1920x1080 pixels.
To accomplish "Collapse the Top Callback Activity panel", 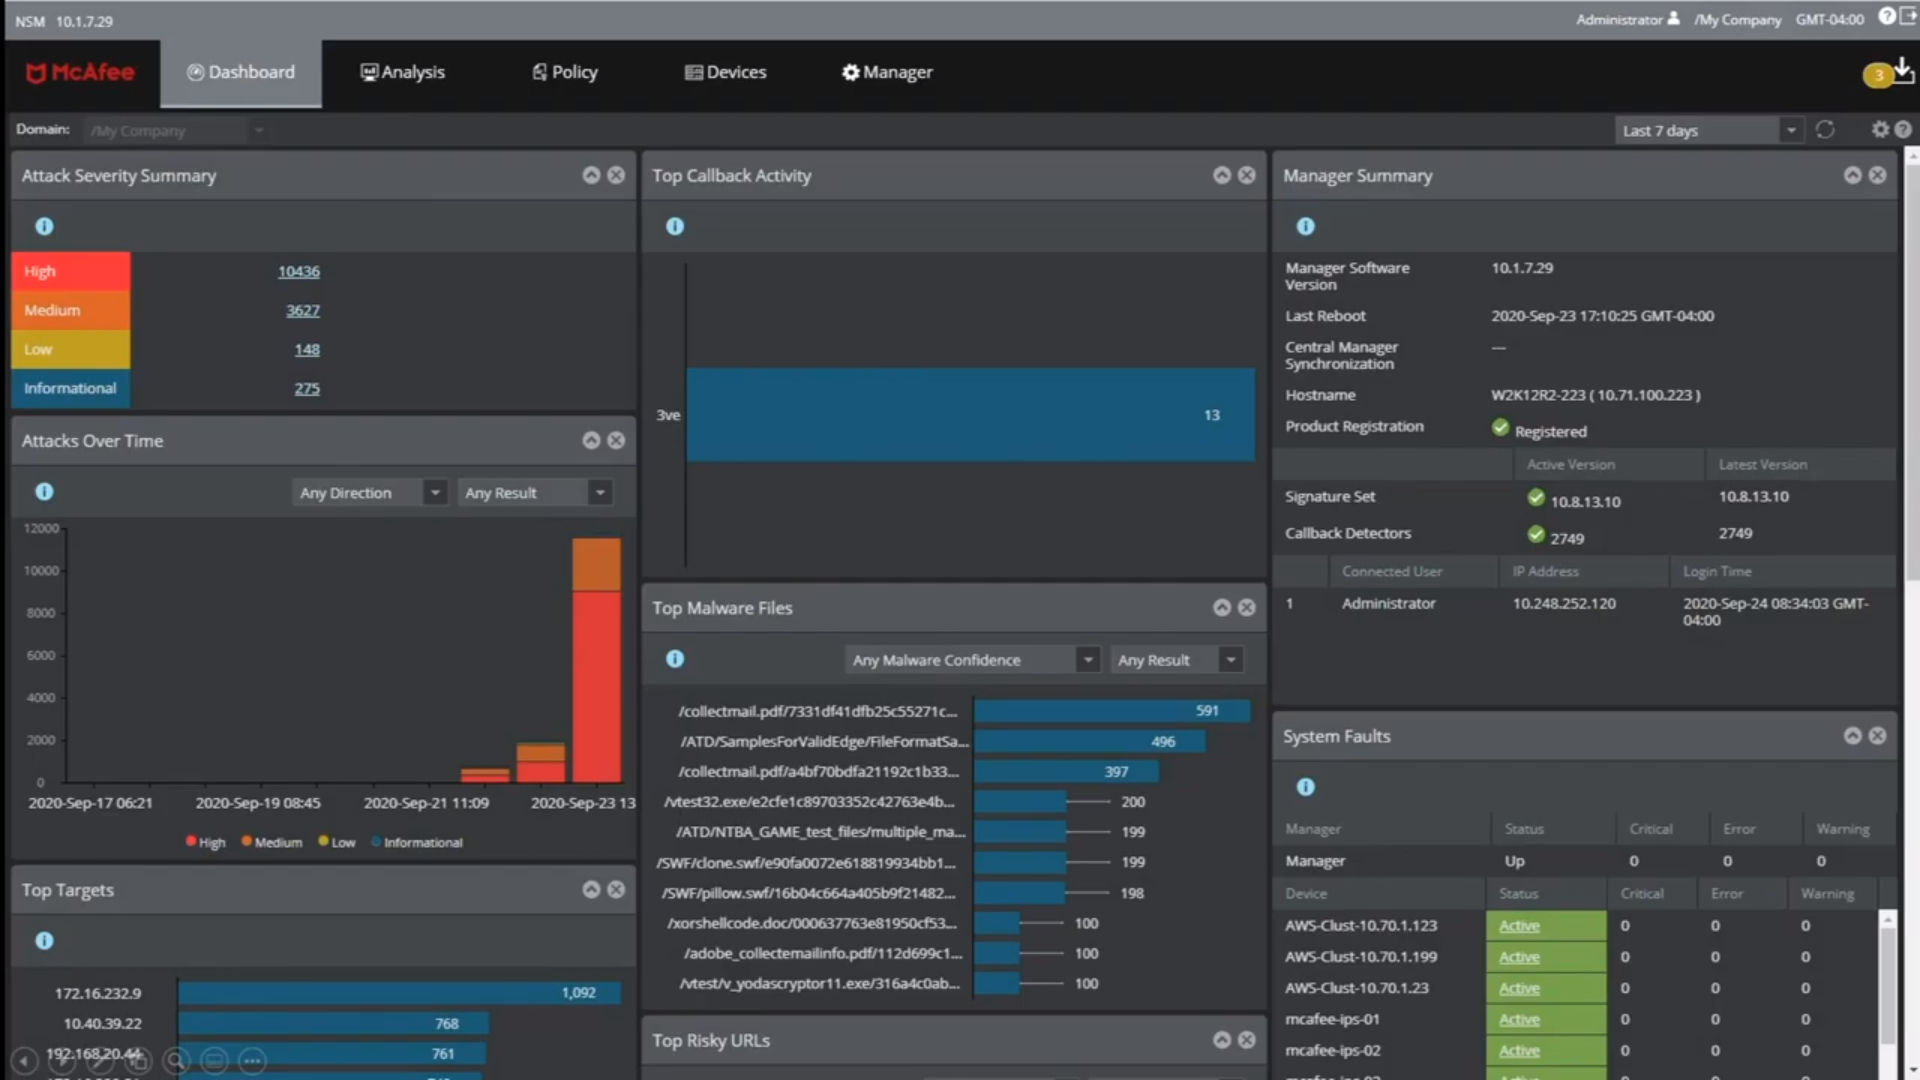I will (x=1222, y=175).
